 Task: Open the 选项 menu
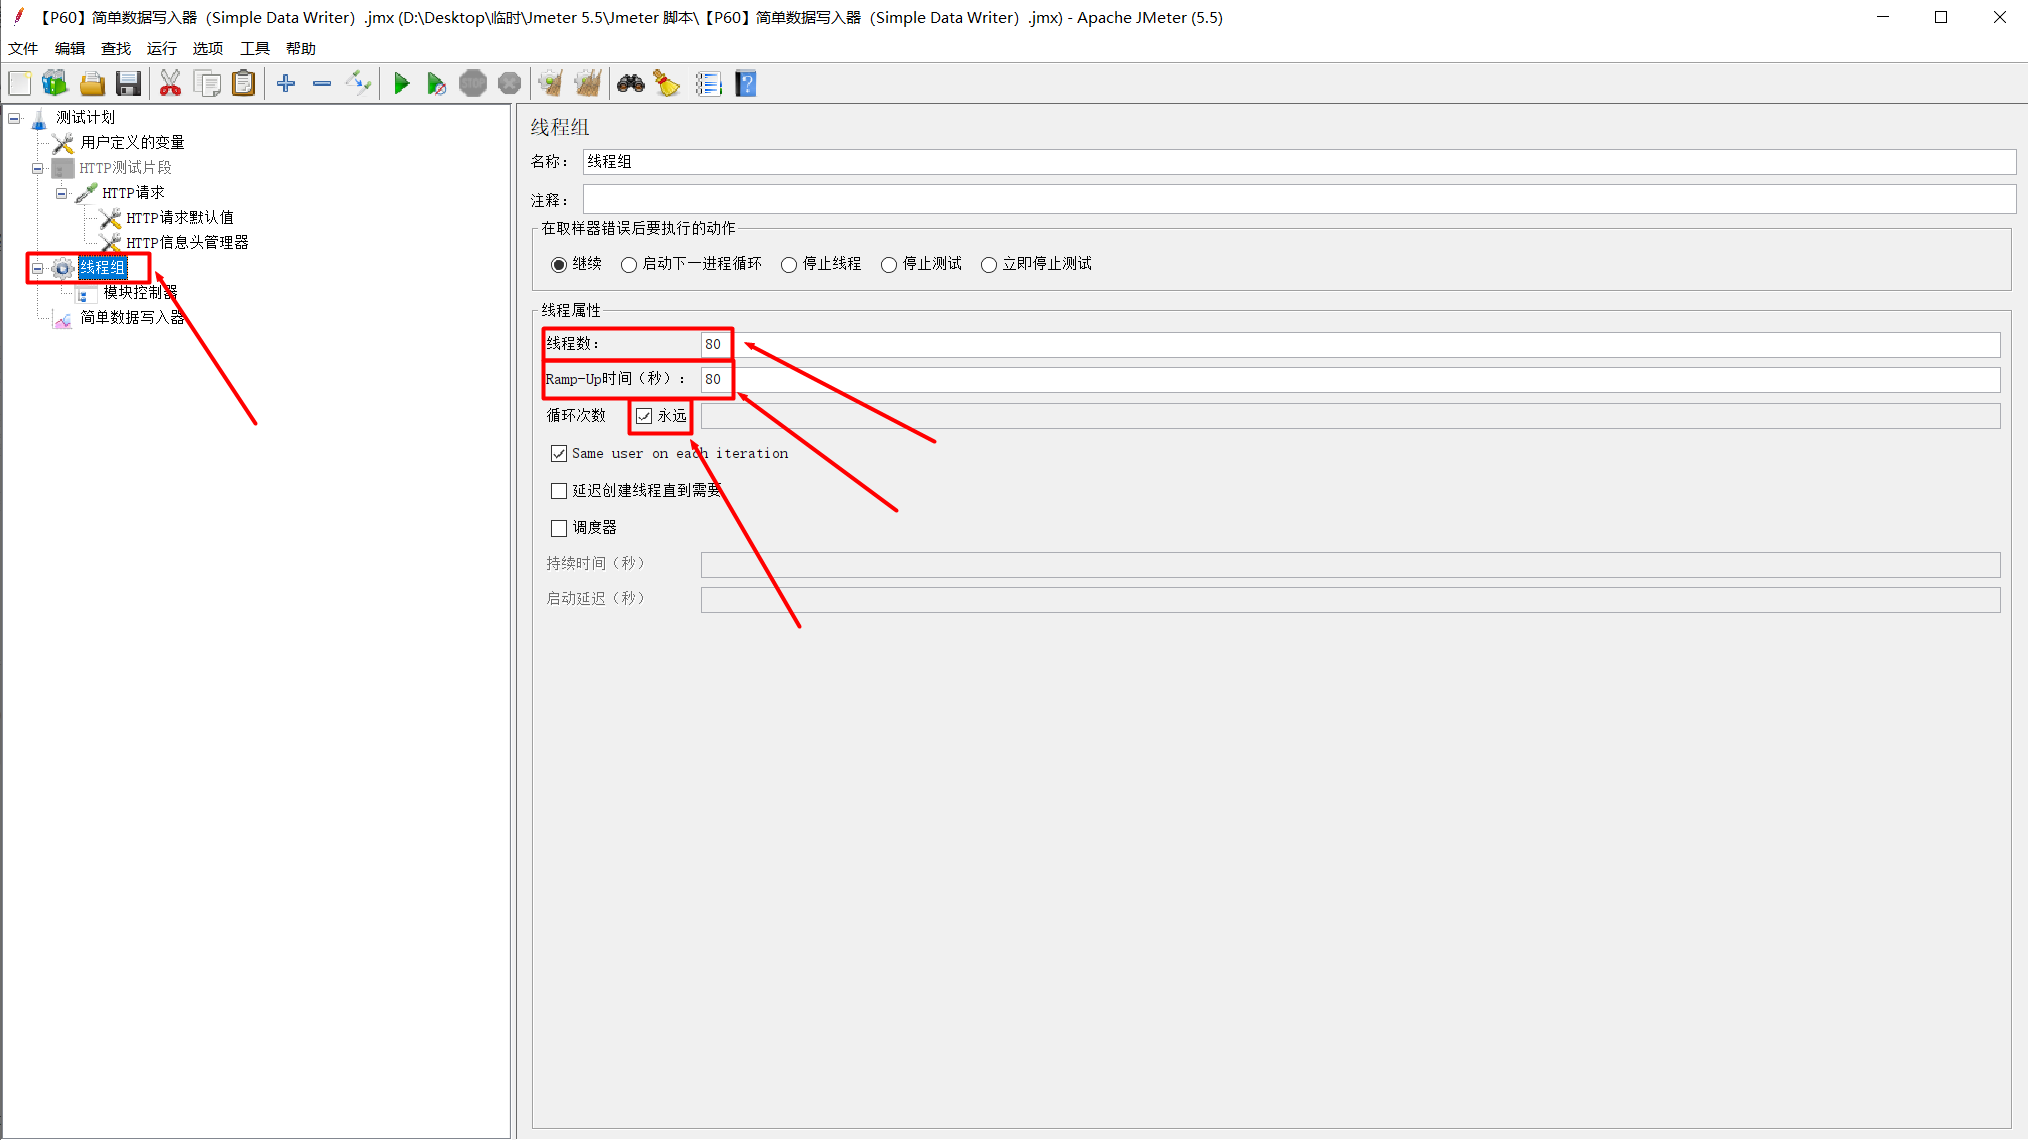[207, 48]
